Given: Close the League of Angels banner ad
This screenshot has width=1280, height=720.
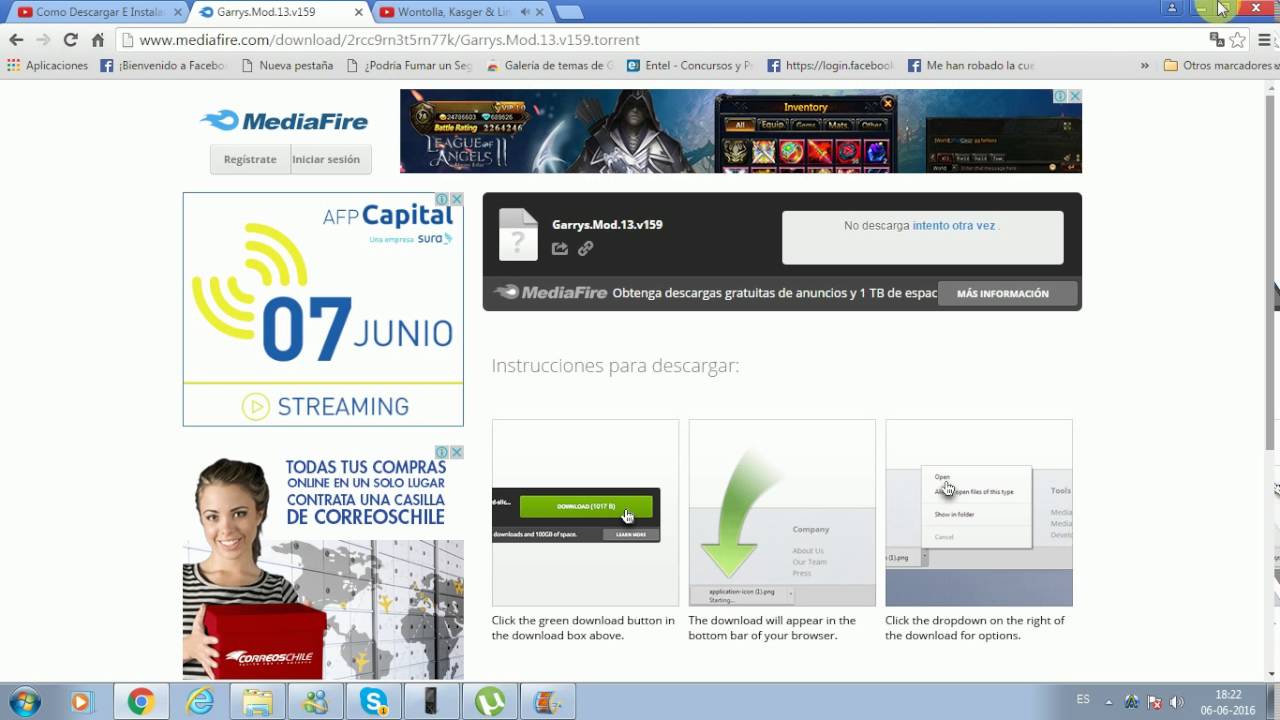Looking at the screenshot, I should coord(1075,96).
